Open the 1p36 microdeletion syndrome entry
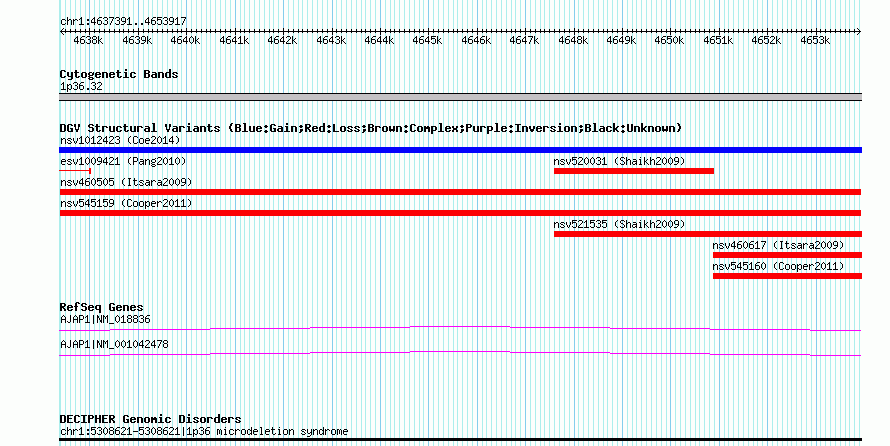This screenshot has width=890, height=446. 204,431
